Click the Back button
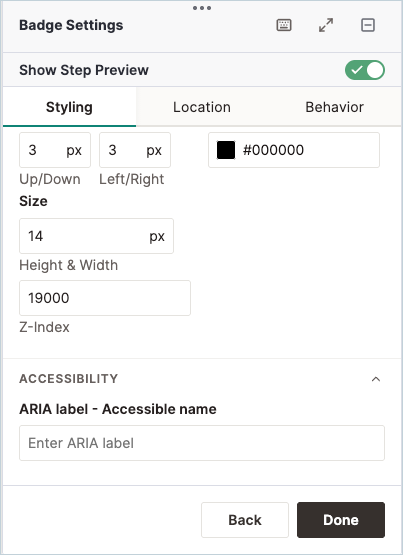403x555 pixels. 245,520
